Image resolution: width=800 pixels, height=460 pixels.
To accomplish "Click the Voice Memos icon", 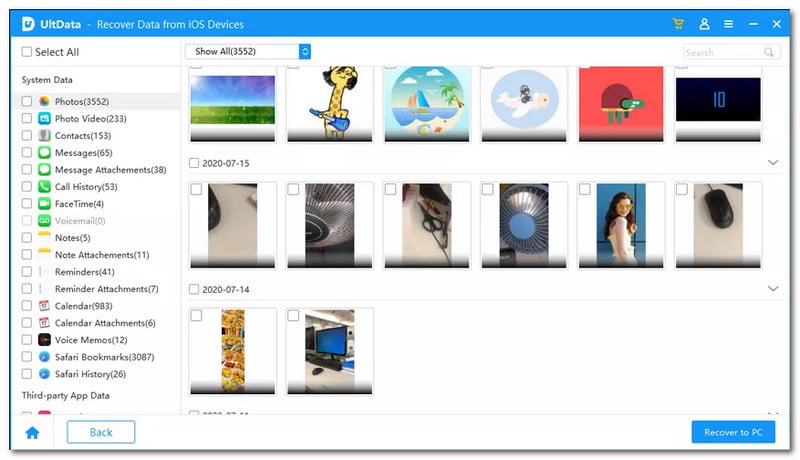I will pos(44,340).
